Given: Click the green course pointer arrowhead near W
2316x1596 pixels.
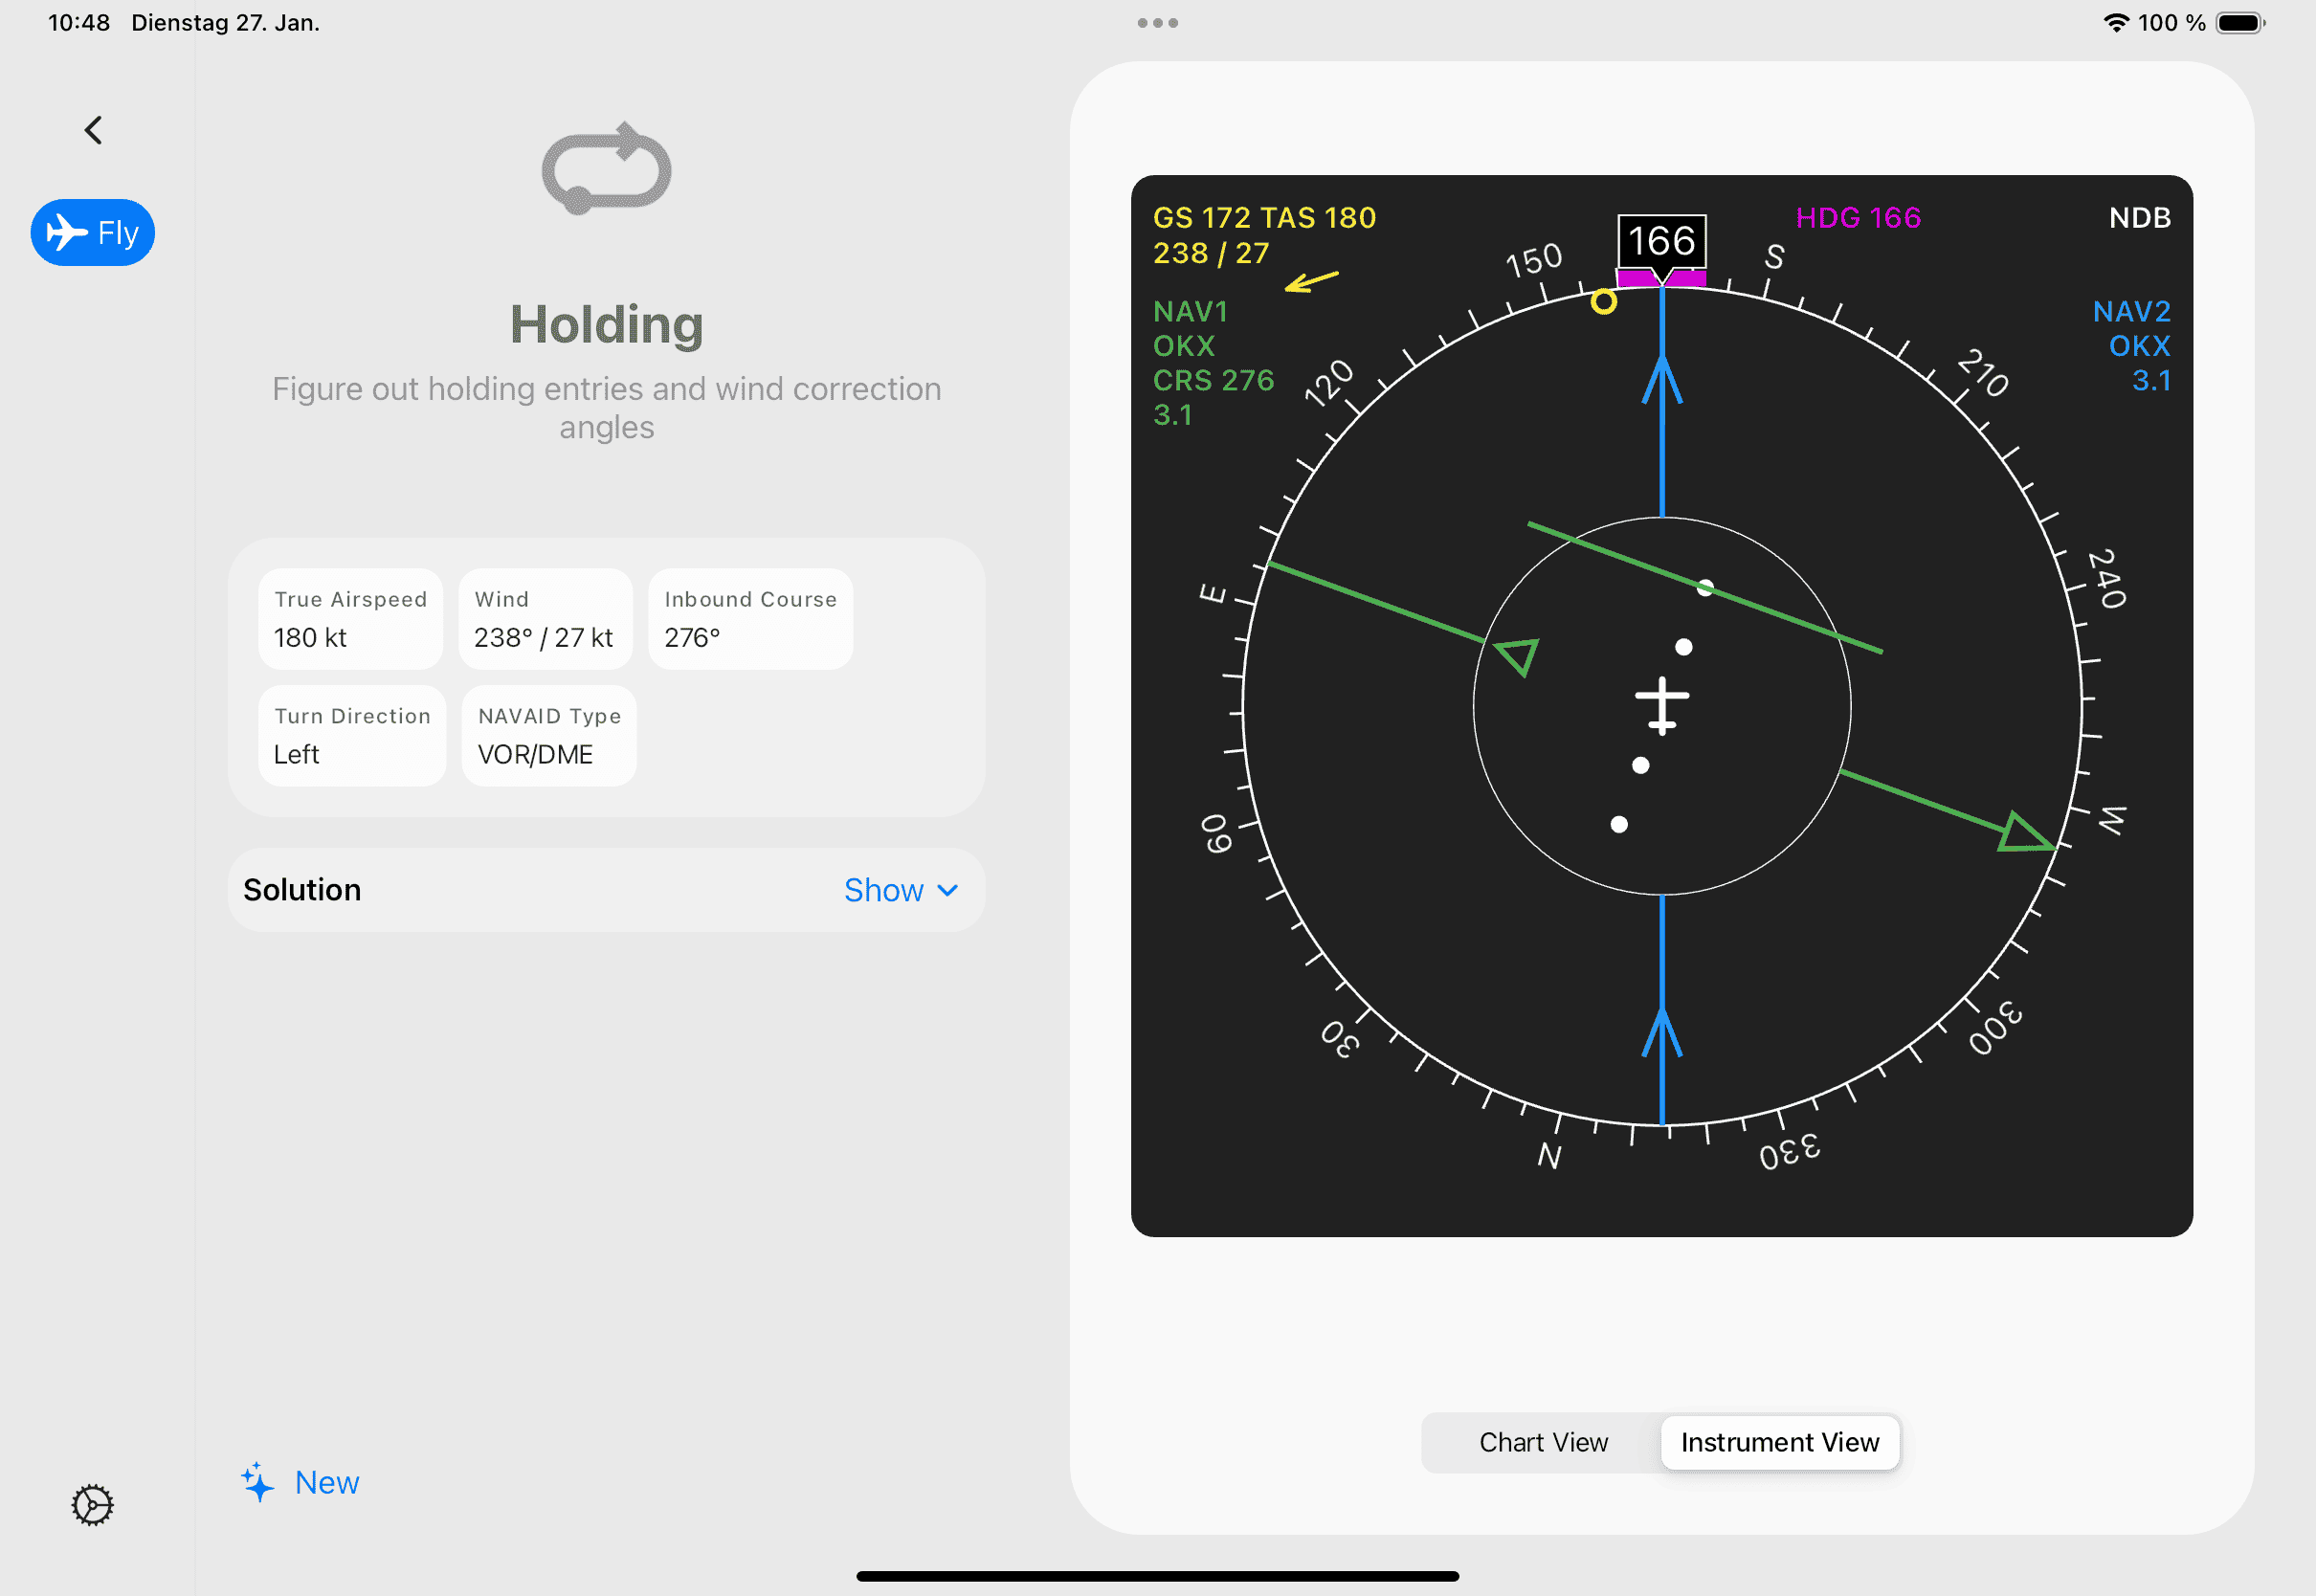Looking at the screenshot, I should click(2025, 834).
